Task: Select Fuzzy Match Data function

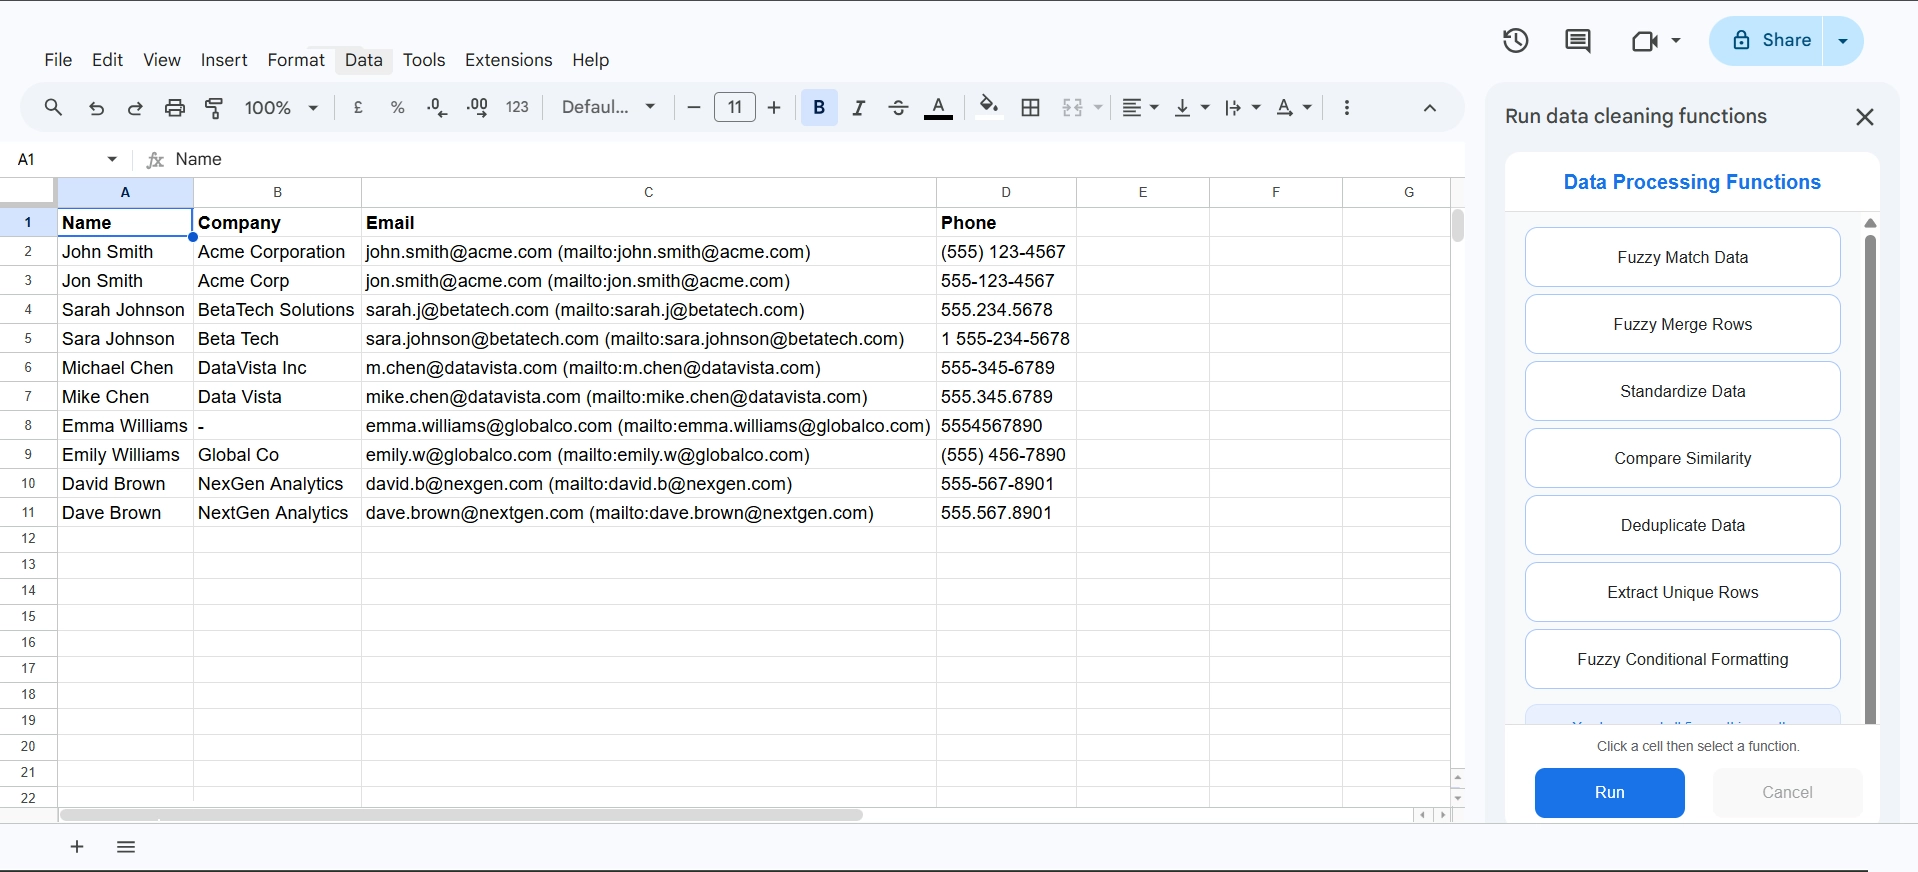Action: pyautogui.click(x=1682, y=257)
